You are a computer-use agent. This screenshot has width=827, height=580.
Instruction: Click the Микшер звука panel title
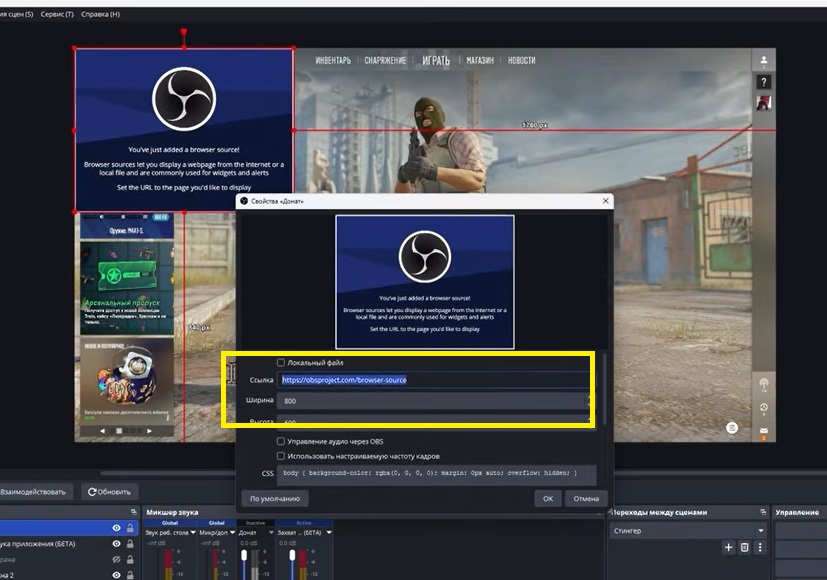coord(172,512)
